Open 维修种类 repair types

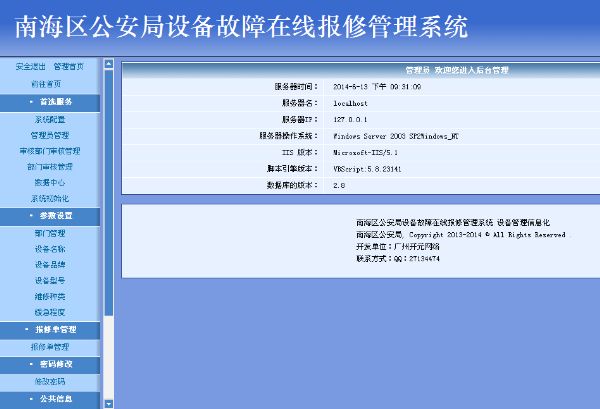[x=50, y=297]
